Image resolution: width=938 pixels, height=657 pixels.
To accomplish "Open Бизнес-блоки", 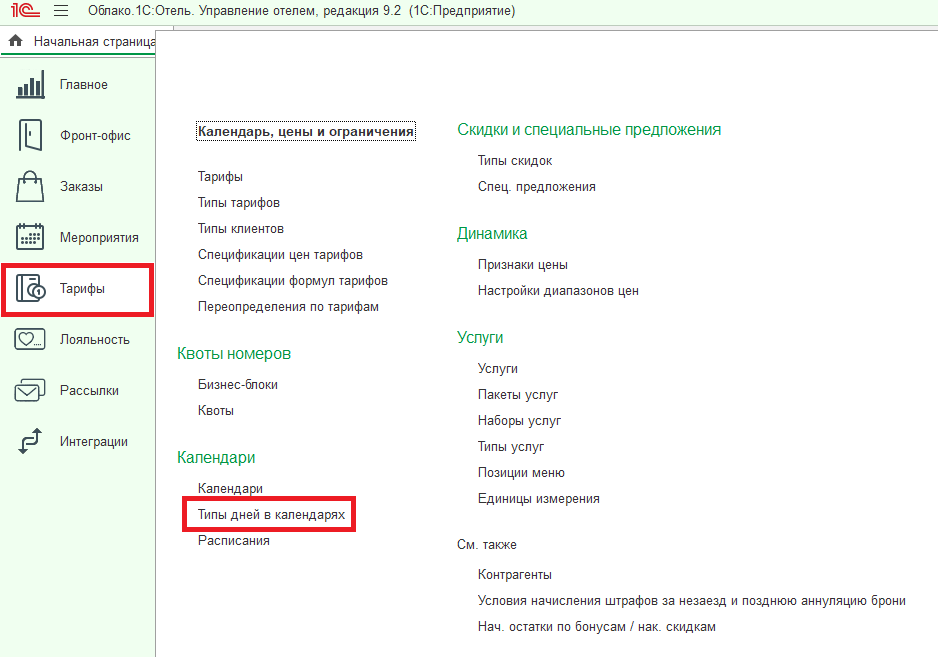I will point(237,385).
